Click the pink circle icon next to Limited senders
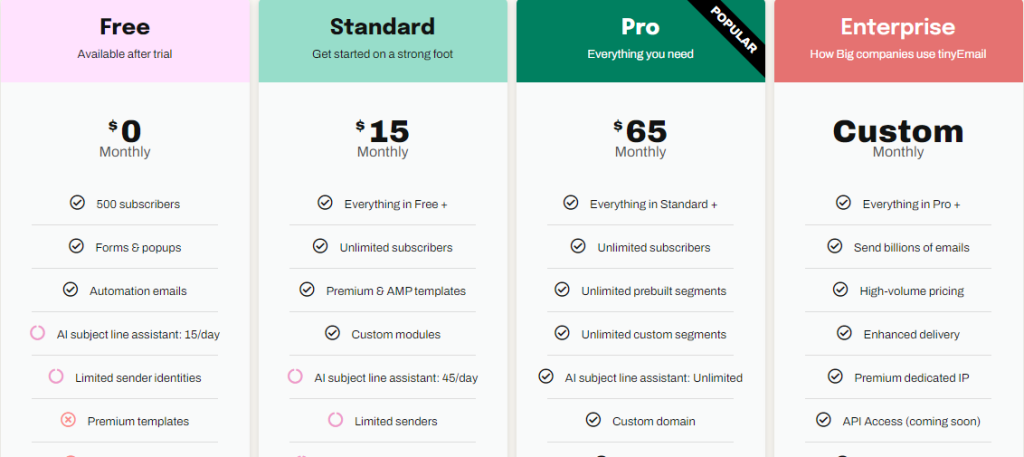Viewport: 1024px width, 457px height. tap(336, 420)
